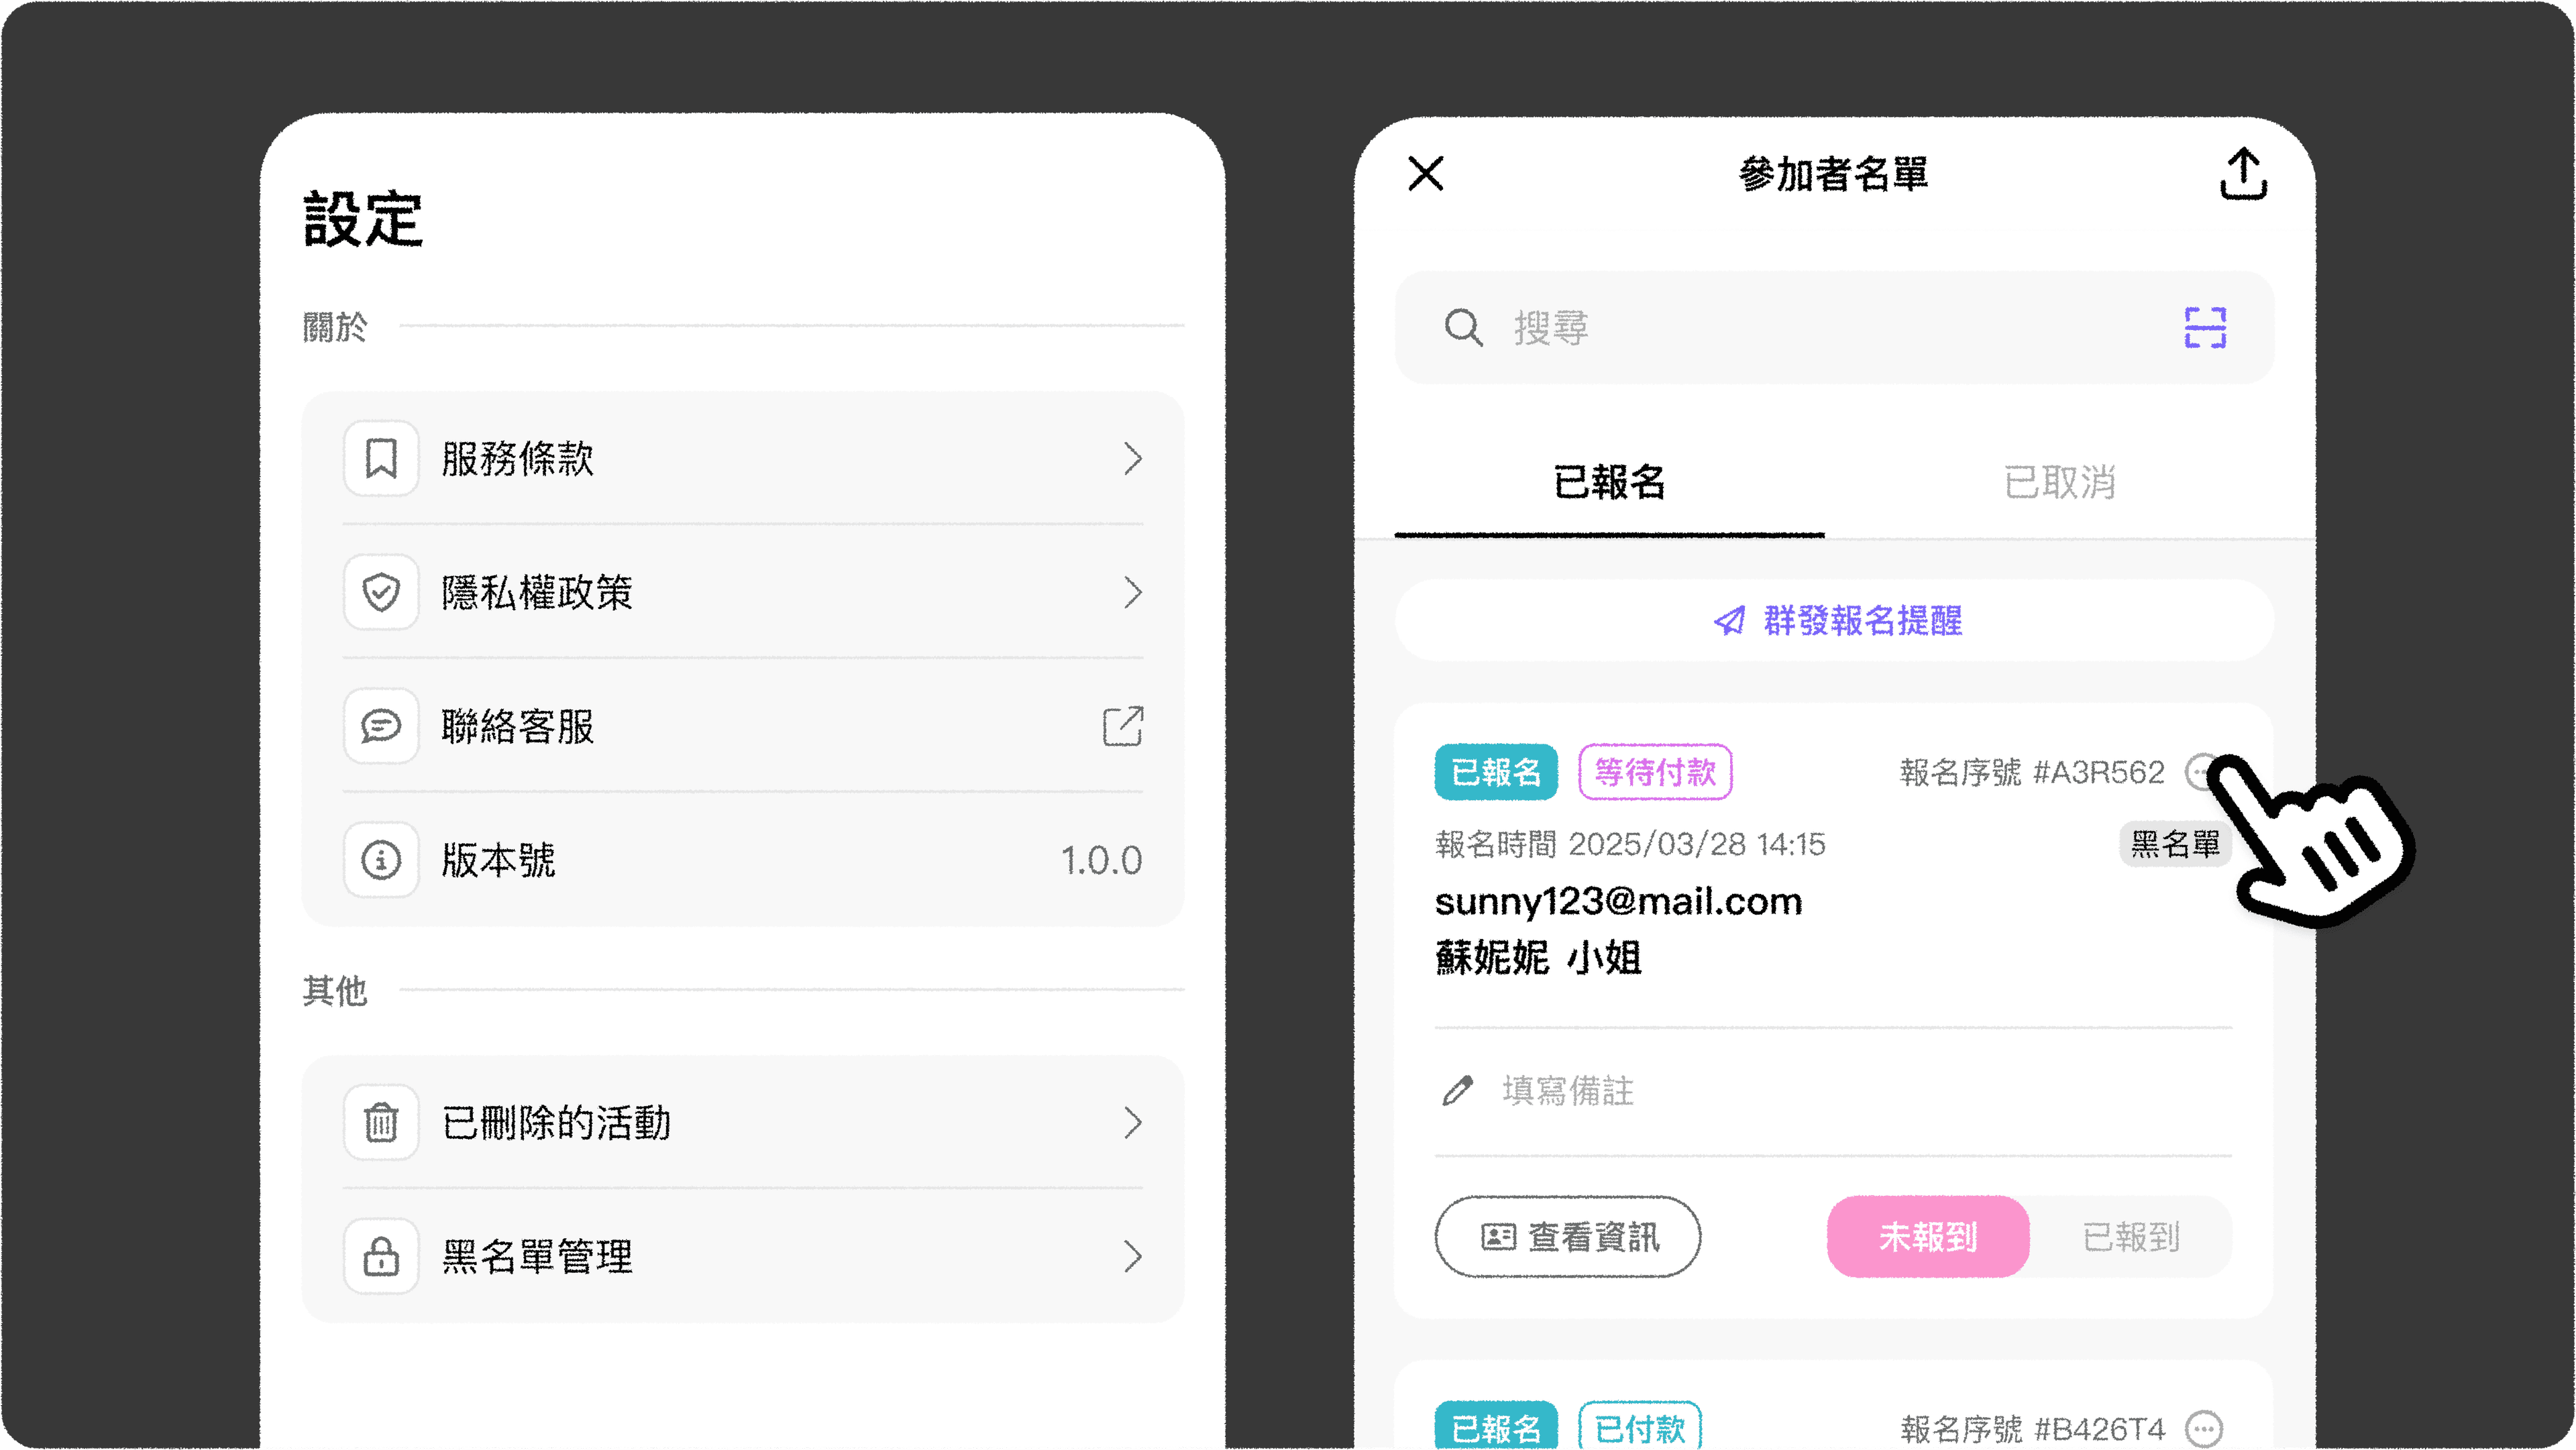The height and width of the screenshot is (1450, 2576).
Task: Tap 群發報名提醒 button
Action: pos(1834,620)
